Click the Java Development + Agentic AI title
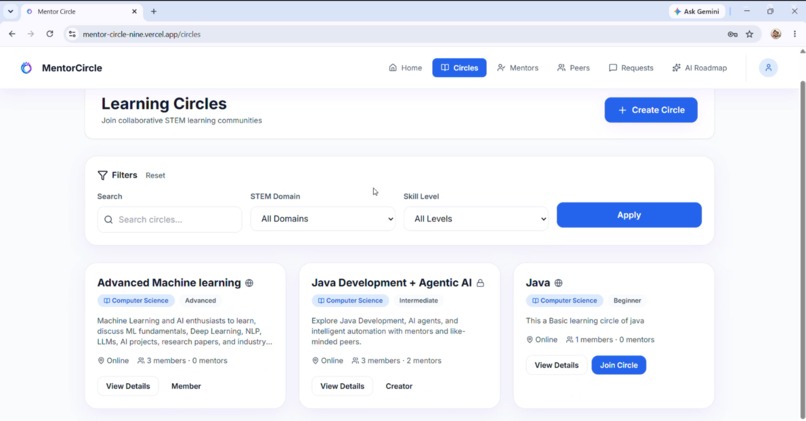Screen dimensions: 806x421 coord(392,283)
